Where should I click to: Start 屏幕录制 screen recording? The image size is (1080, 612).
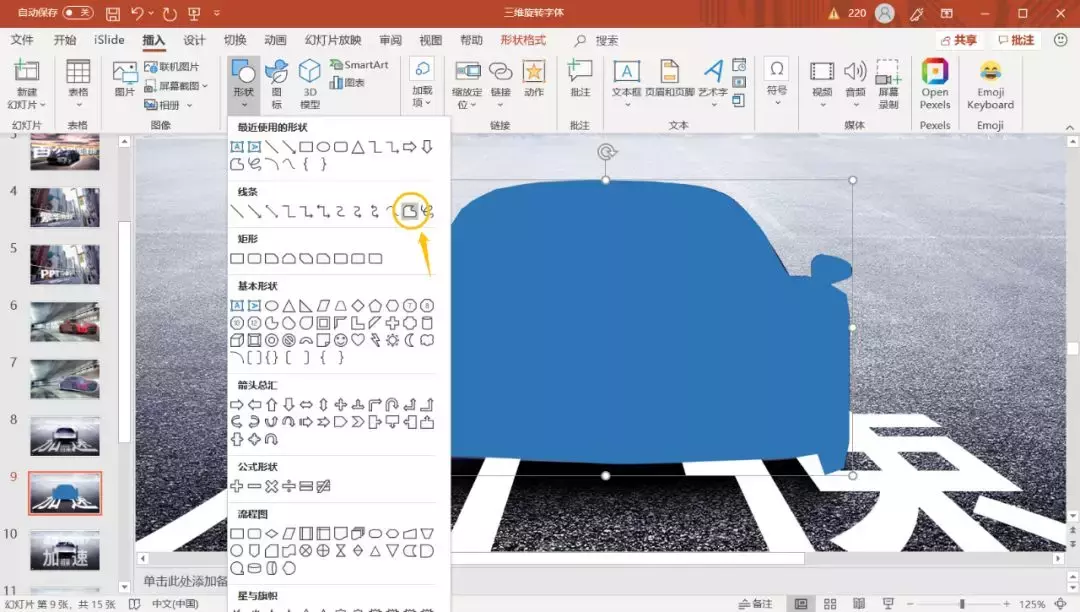(889, 84)
